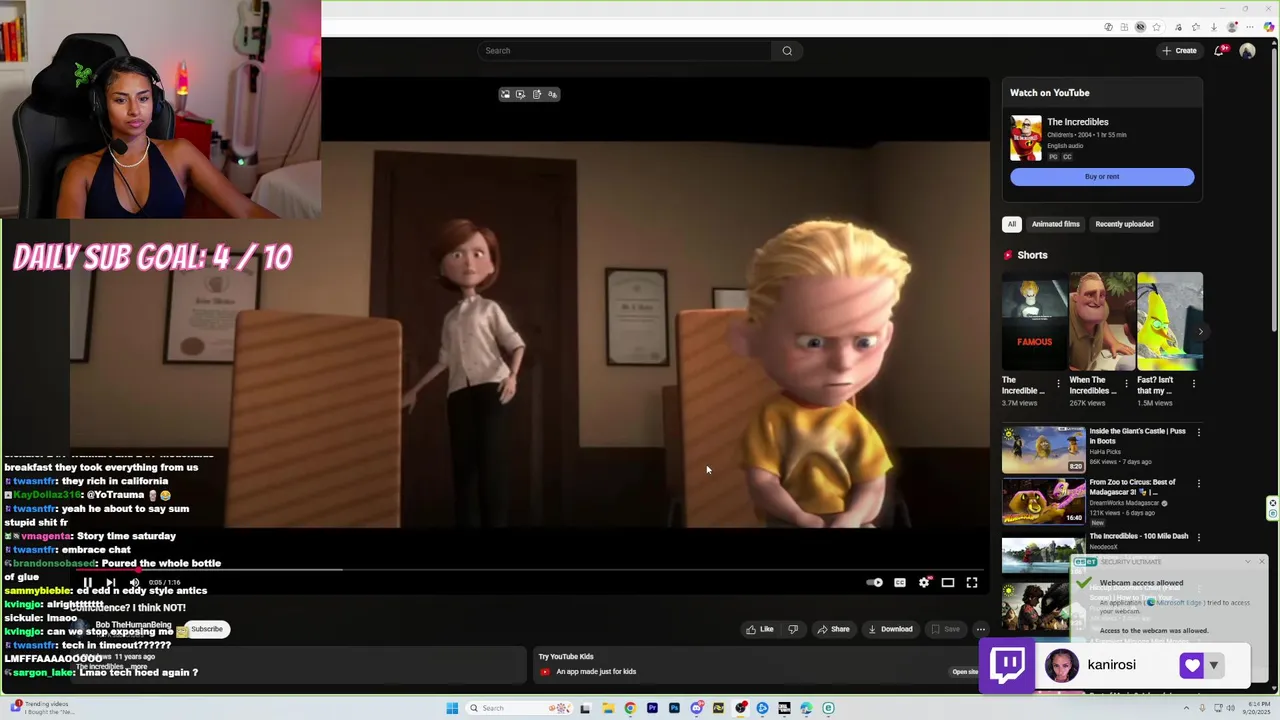Open YouTube notifications bell
This screenshot has height=720, width=1280.
tap(1219, 50)
